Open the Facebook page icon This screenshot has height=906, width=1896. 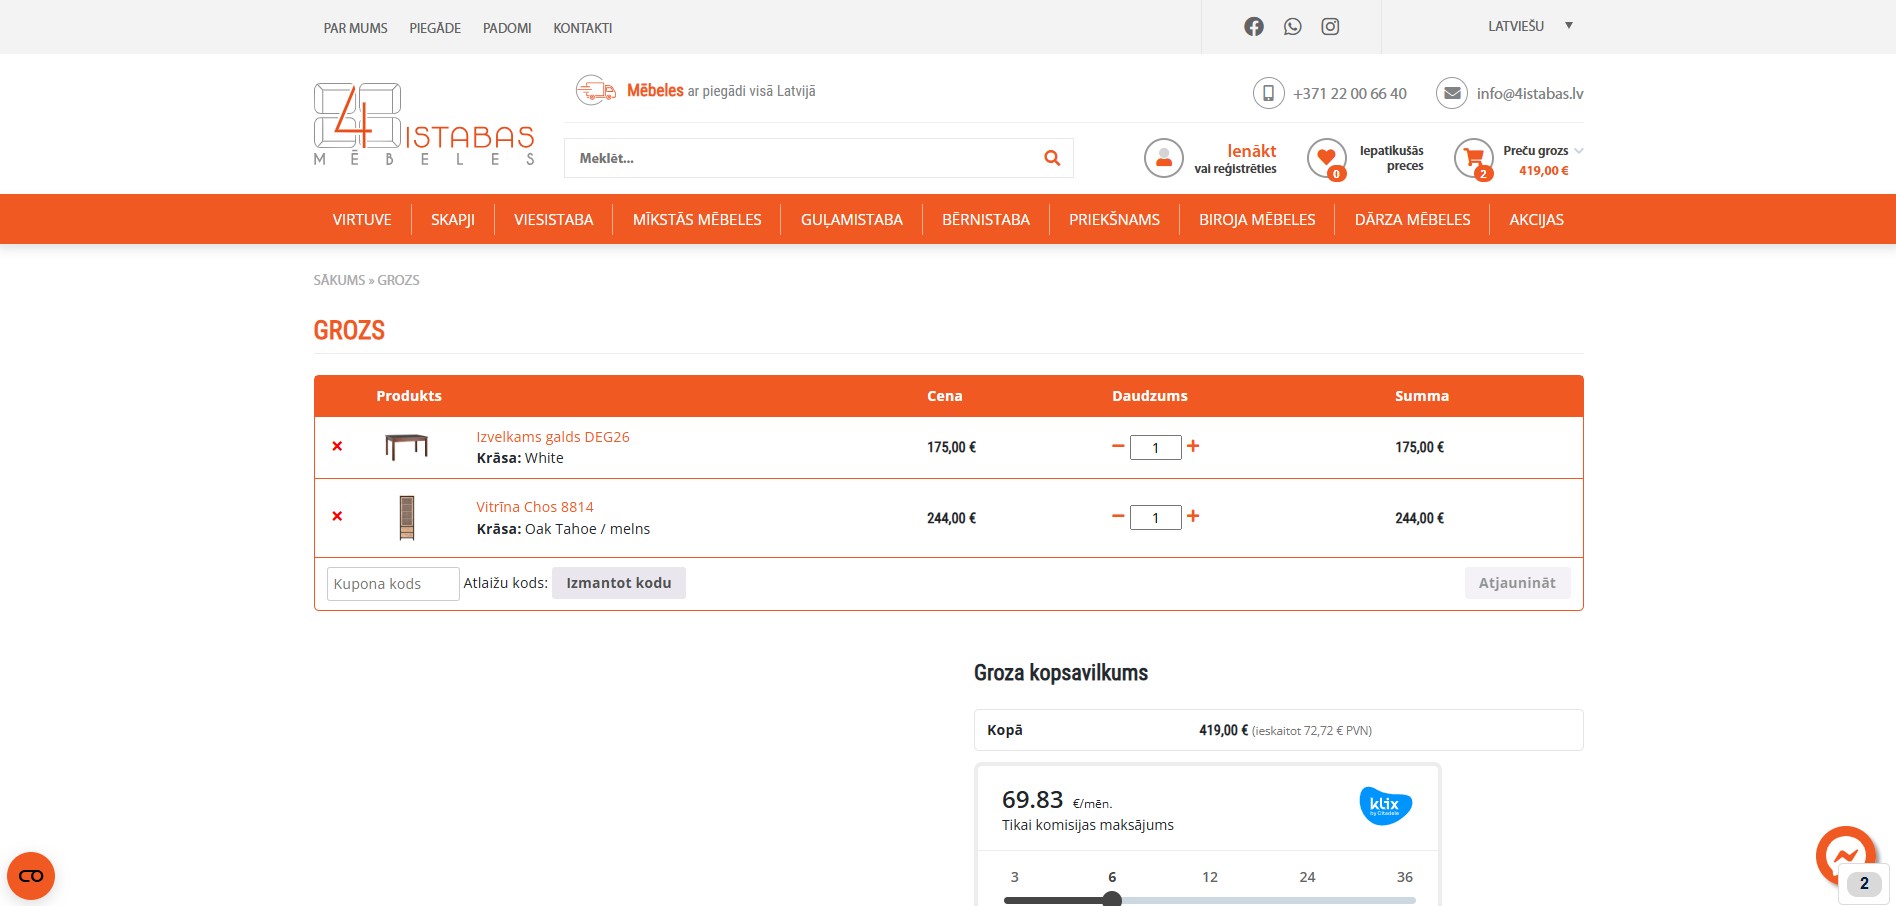click(x=1253, y=27)
